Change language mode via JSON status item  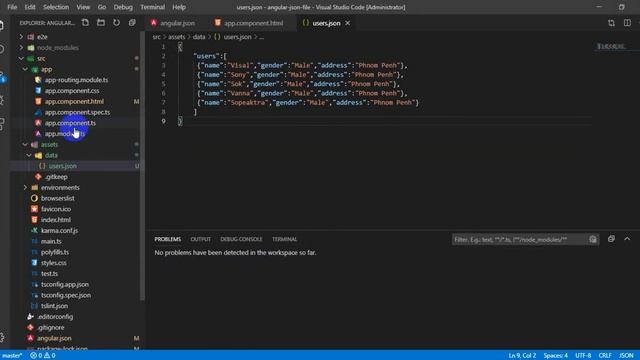pyautogui.click(x=626, y=356)
